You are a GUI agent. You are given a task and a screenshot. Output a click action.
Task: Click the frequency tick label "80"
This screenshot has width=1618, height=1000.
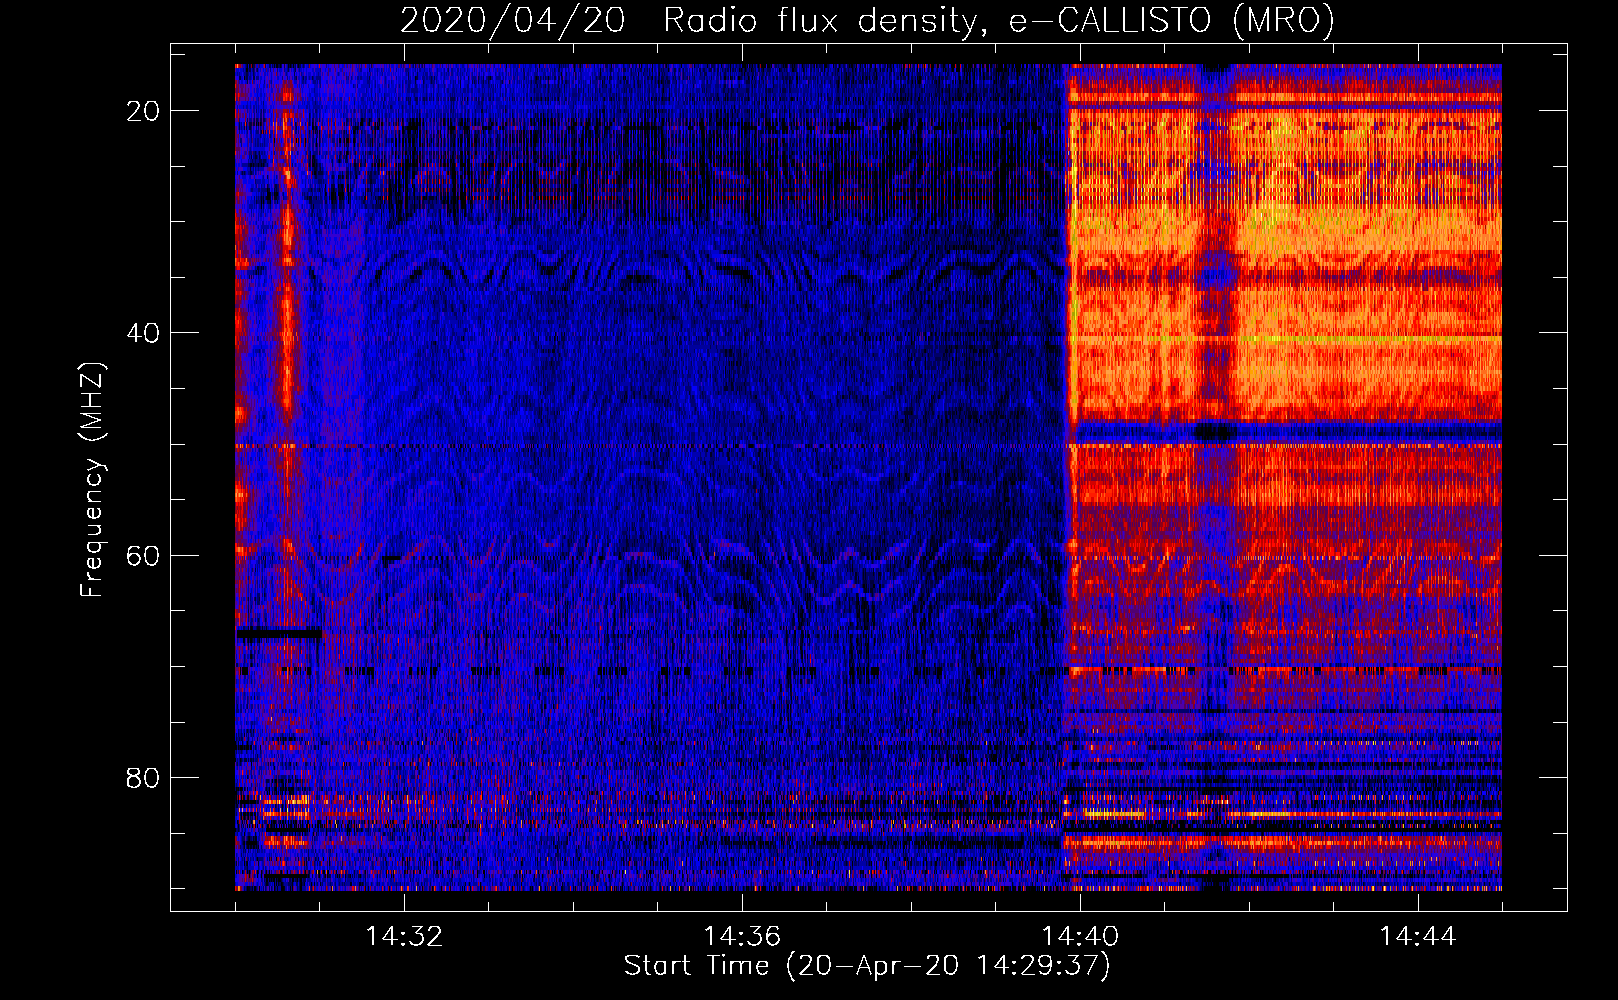(x=143, y=777)
